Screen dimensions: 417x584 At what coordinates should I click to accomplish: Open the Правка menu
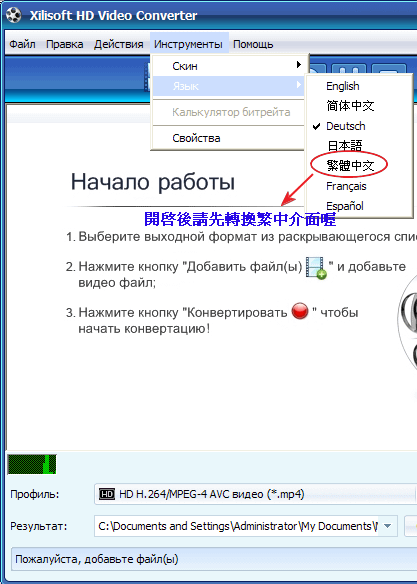point(64,44)
